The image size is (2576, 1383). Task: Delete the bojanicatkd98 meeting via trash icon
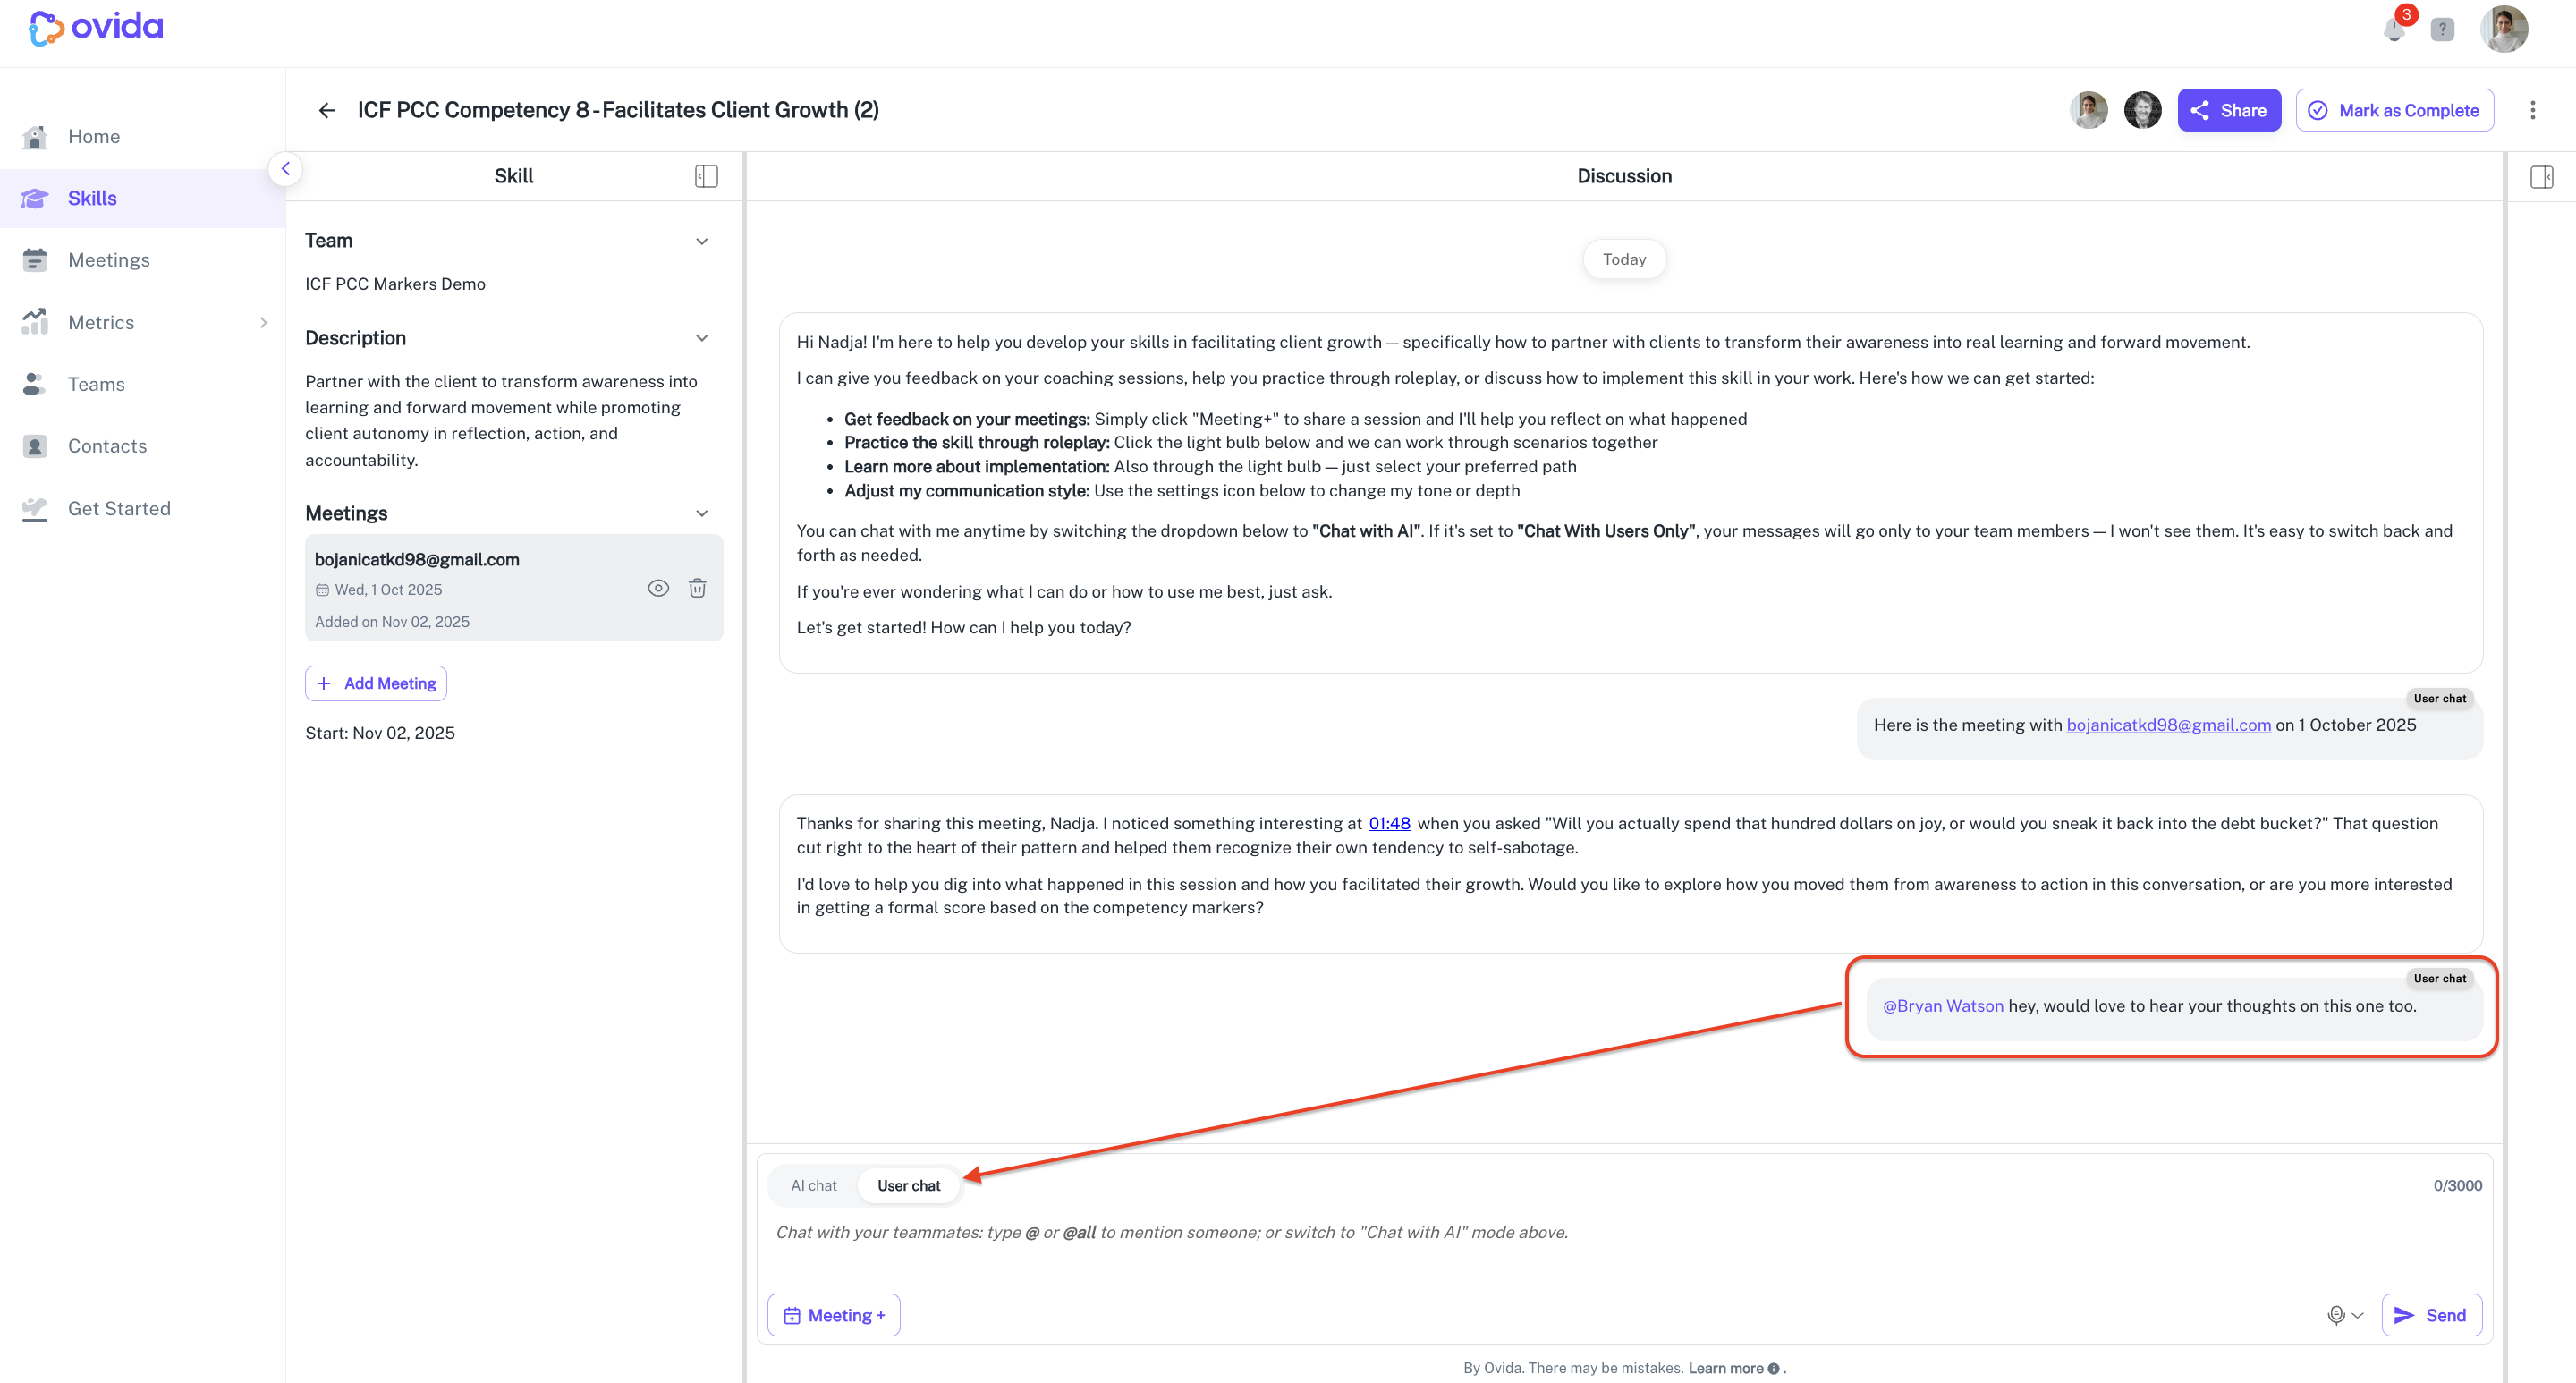point(697,588)
